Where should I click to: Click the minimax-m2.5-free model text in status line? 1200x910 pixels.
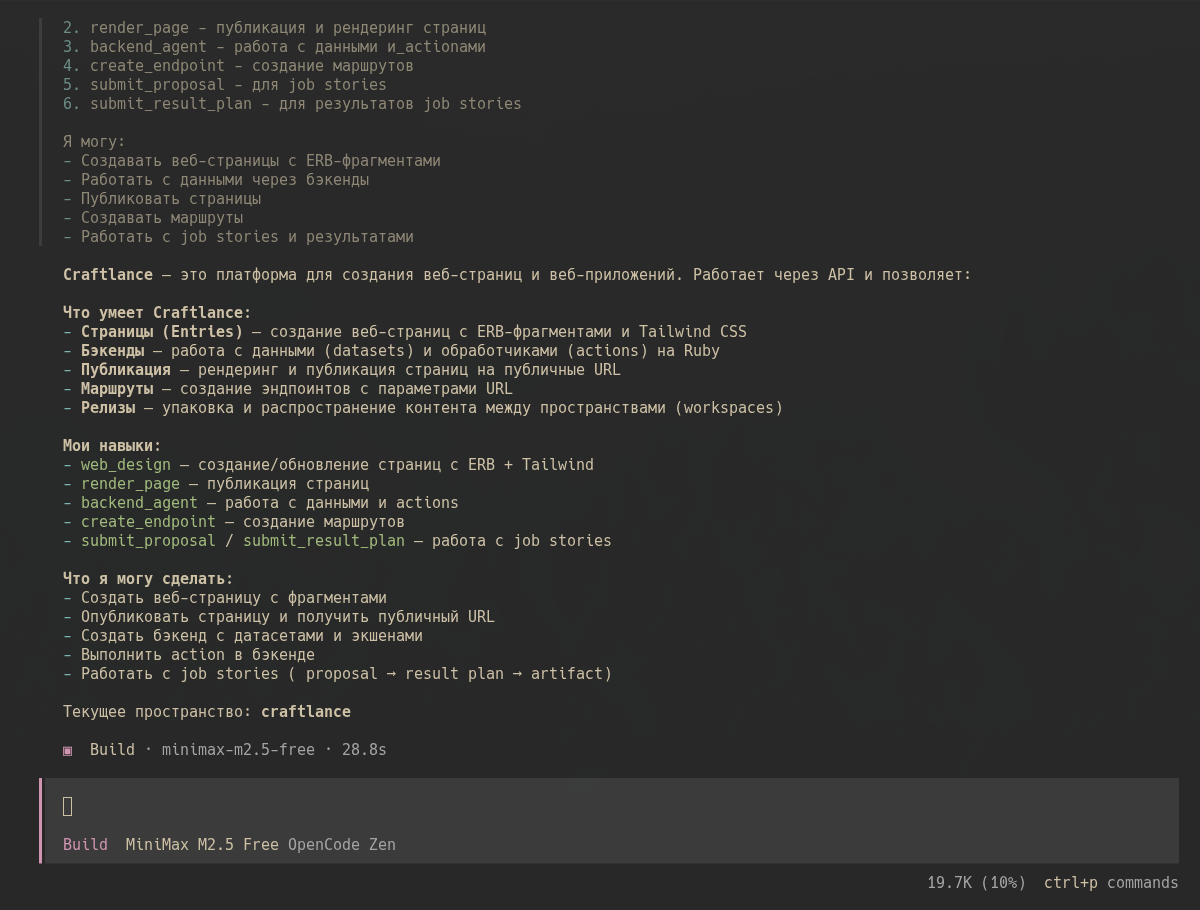(238, 750)
